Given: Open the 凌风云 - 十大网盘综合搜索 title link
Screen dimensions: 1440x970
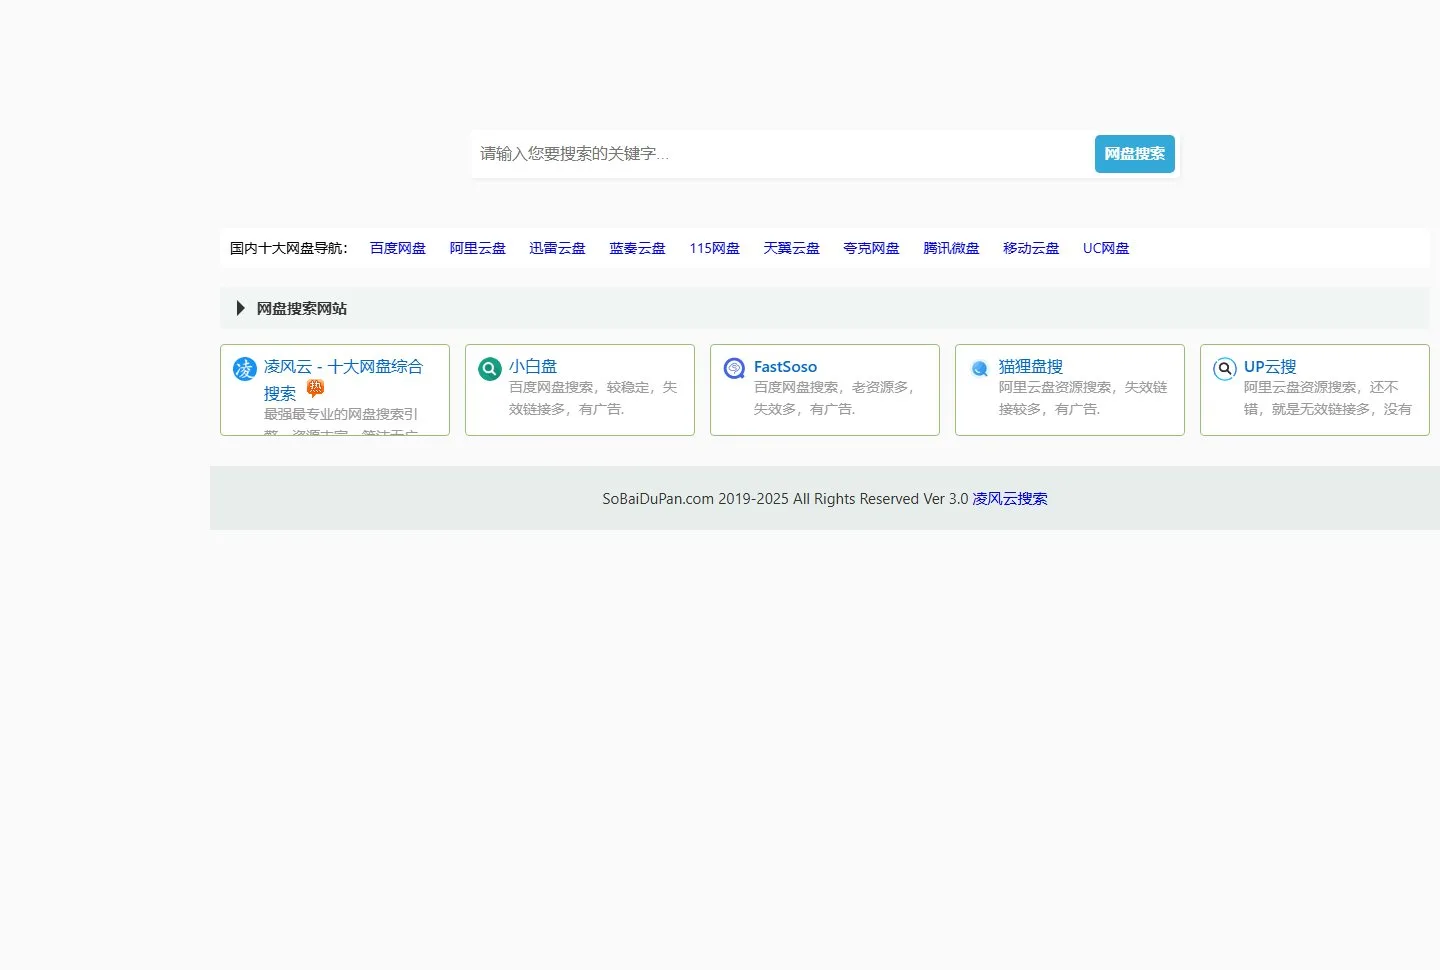Looking at the screenshot, I should pos(343,380).
